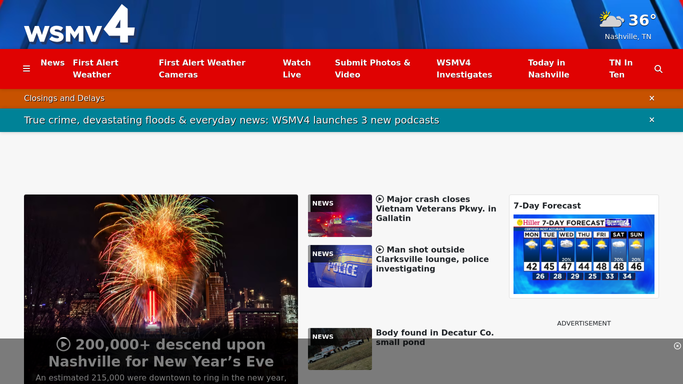Open the 7-Day Forecast image
The image size is (683, 384).
(584, 254)
